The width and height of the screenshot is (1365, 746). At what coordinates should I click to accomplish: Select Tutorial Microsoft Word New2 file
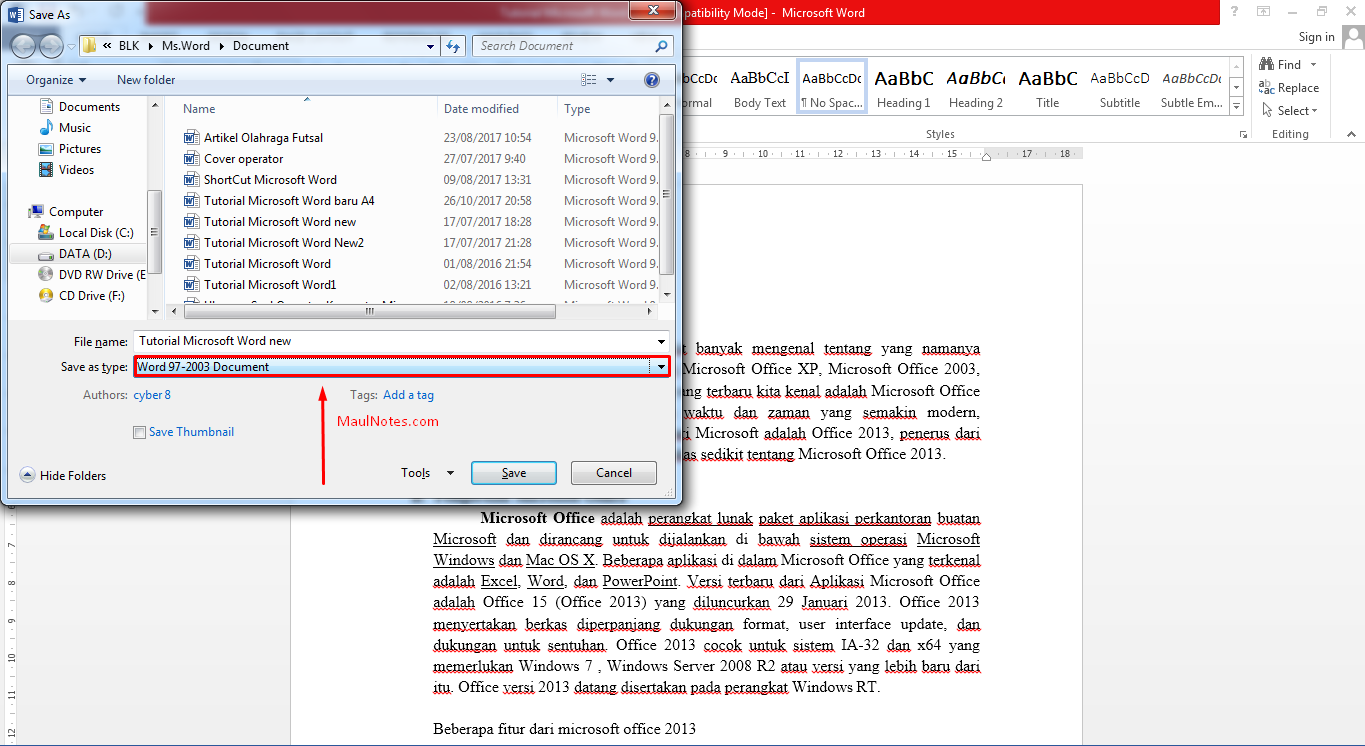pyautogui.click(x=284, y=243)
